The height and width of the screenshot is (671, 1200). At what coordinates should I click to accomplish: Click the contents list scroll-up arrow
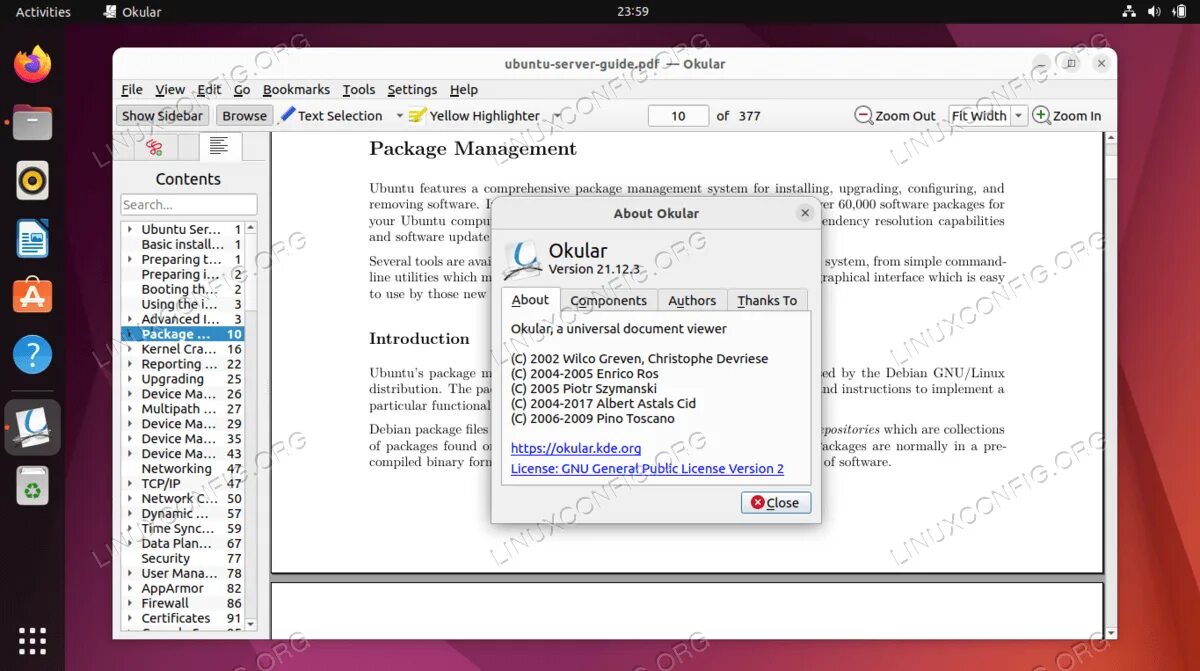[251, 228]
